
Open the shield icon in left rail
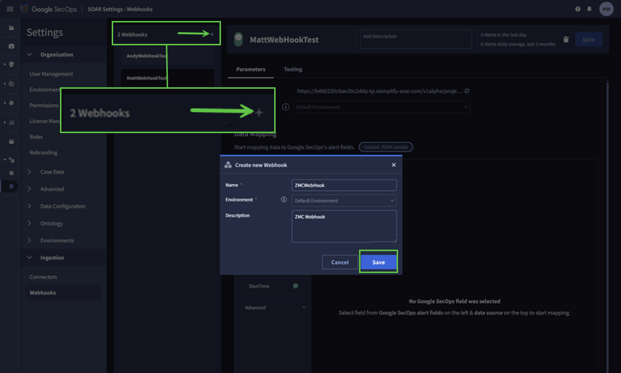point(11,64)
